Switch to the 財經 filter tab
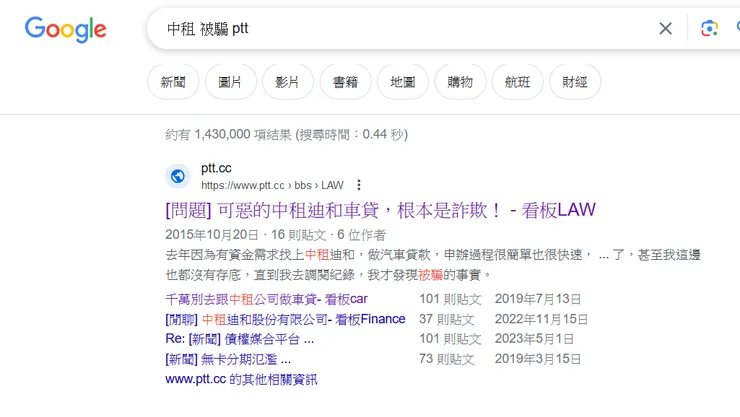 575,82
